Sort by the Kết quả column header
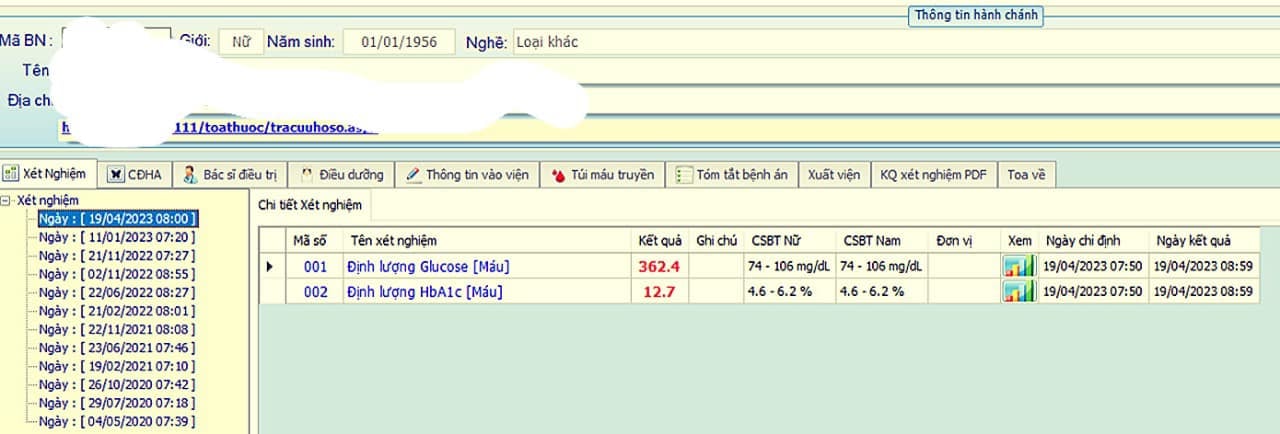Viewport: 1280px width, 434px height. pos(660,241)
